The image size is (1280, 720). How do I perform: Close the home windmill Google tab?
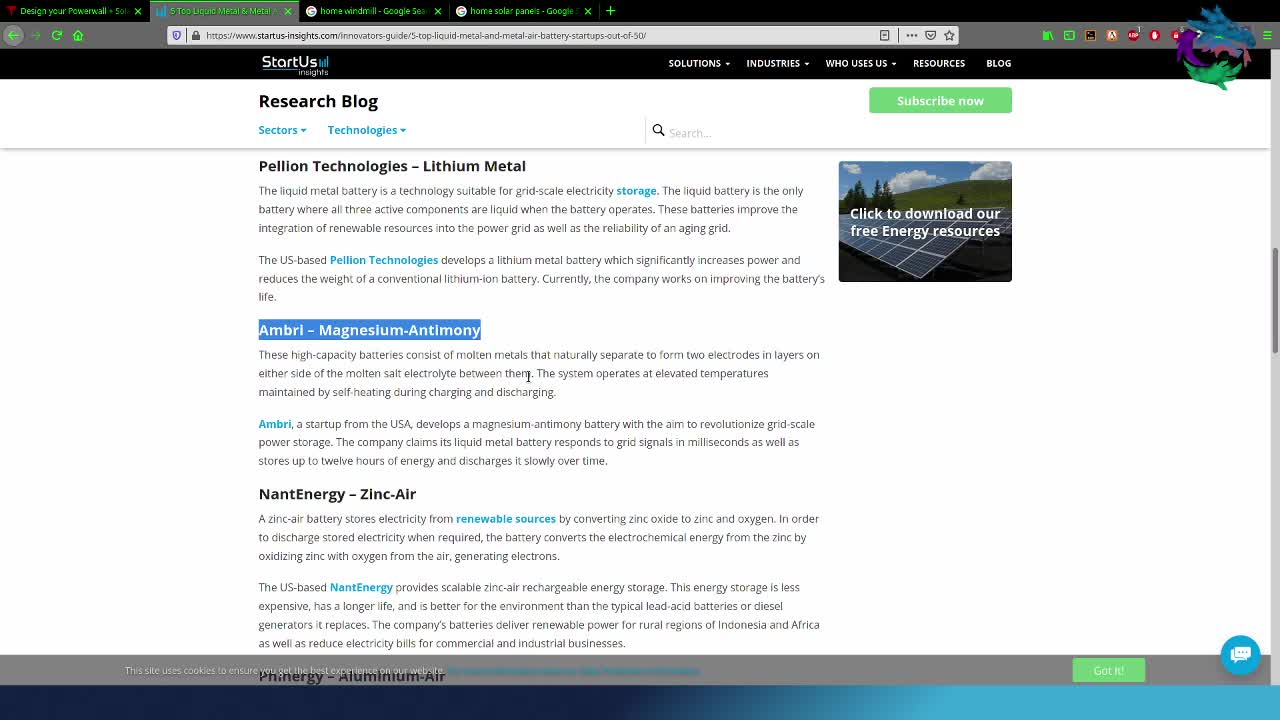coord(438,11)
